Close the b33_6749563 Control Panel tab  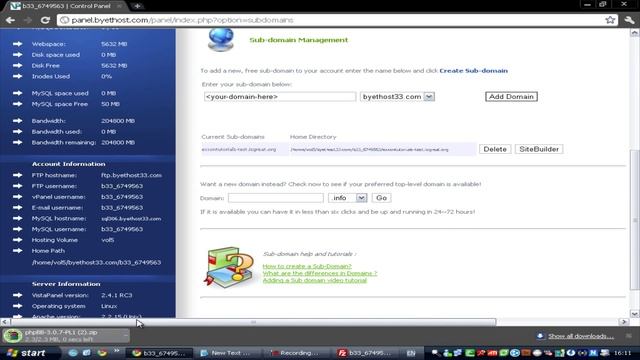pos(120,6)
